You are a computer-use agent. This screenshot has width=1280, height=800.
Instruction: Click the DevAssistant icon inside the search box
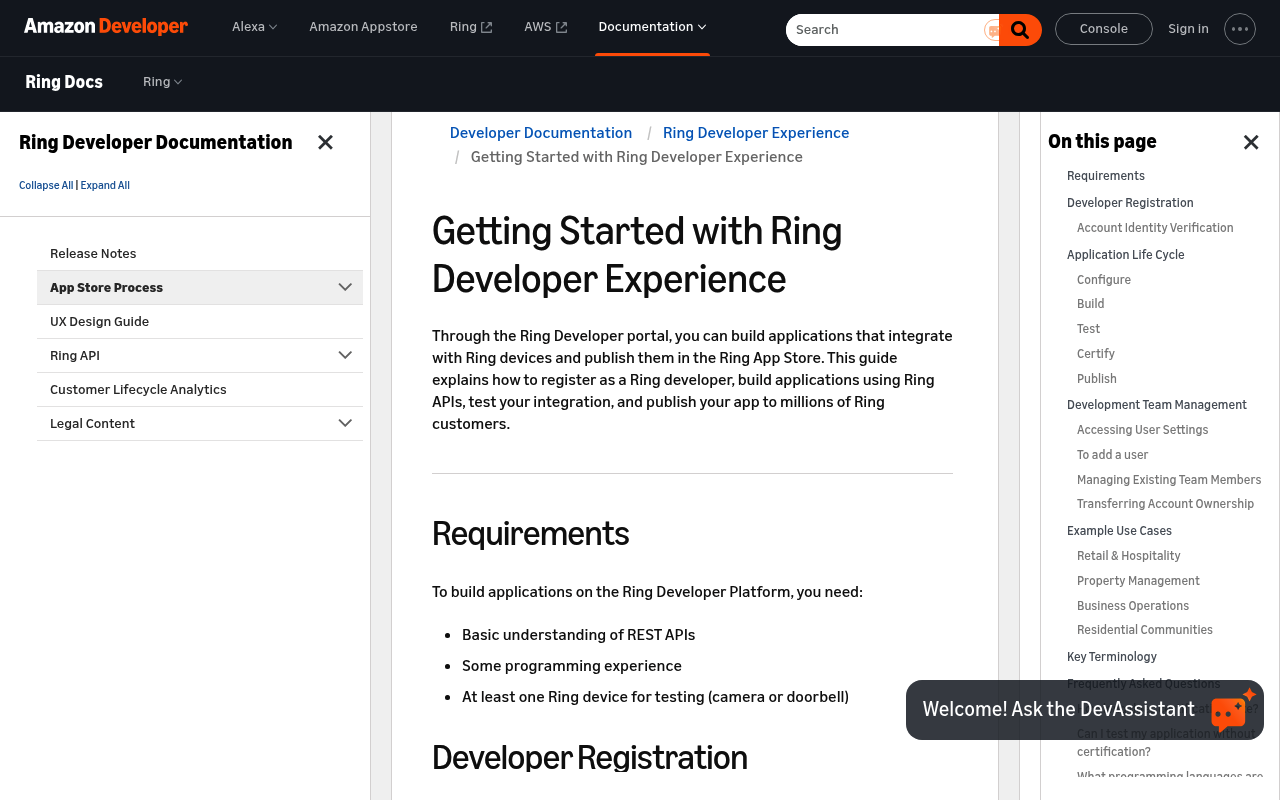pyautogui.click(x=992, y=30)
